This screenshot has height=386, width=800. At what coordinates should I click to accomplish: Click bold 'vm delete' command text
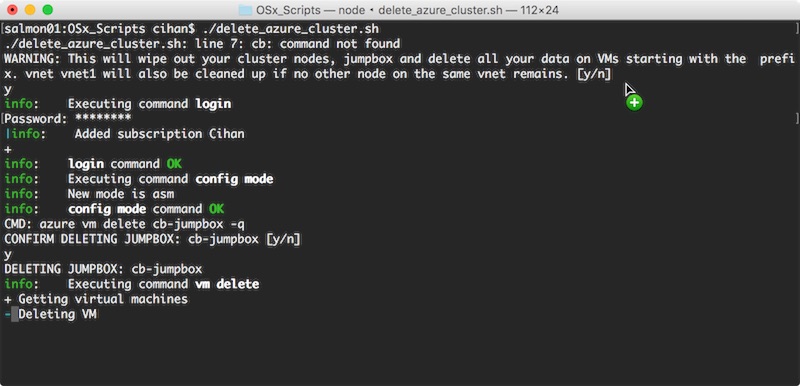coord(227,284)
